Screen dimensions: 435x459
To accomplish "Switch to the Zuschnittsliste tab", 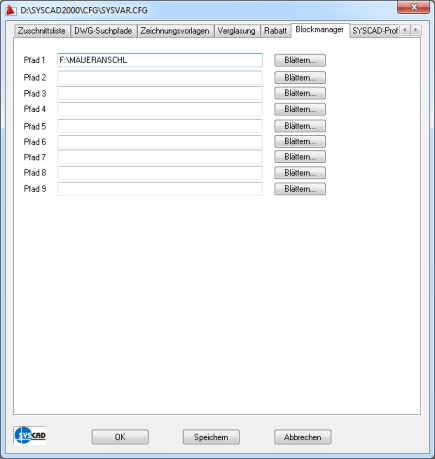I will (42, 31).
